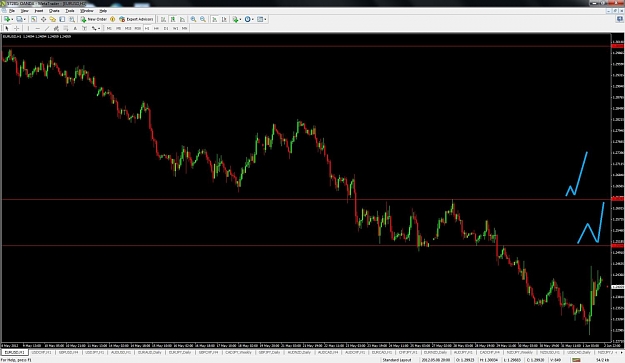
Task: Open the Insert menu
Action: click(x=39, y=11)
